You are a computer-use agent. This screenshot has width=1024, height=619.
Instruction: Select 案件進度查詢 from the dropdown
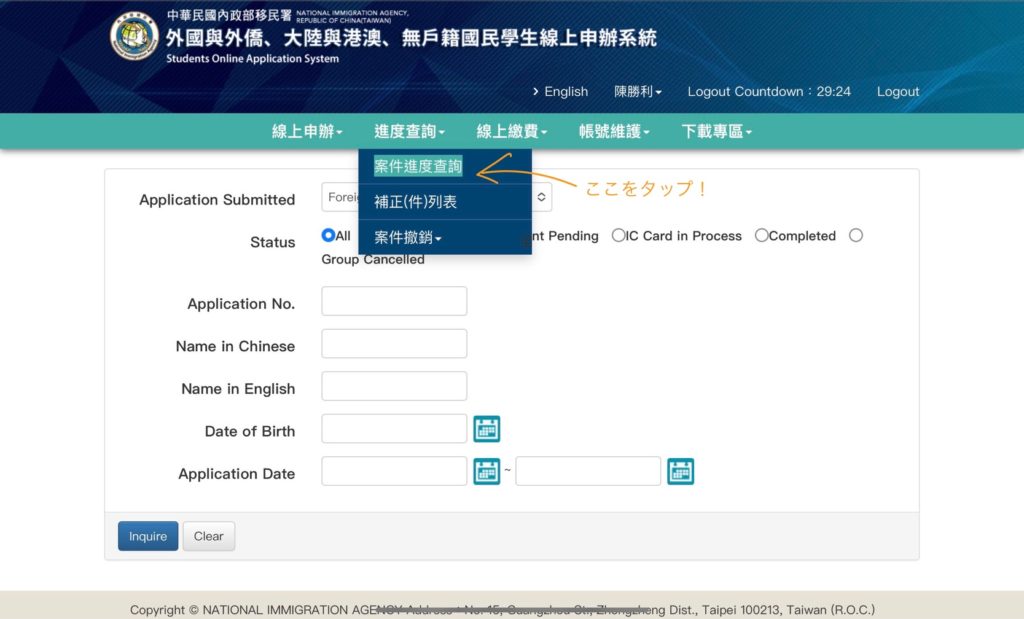click(x=417, y=166)
